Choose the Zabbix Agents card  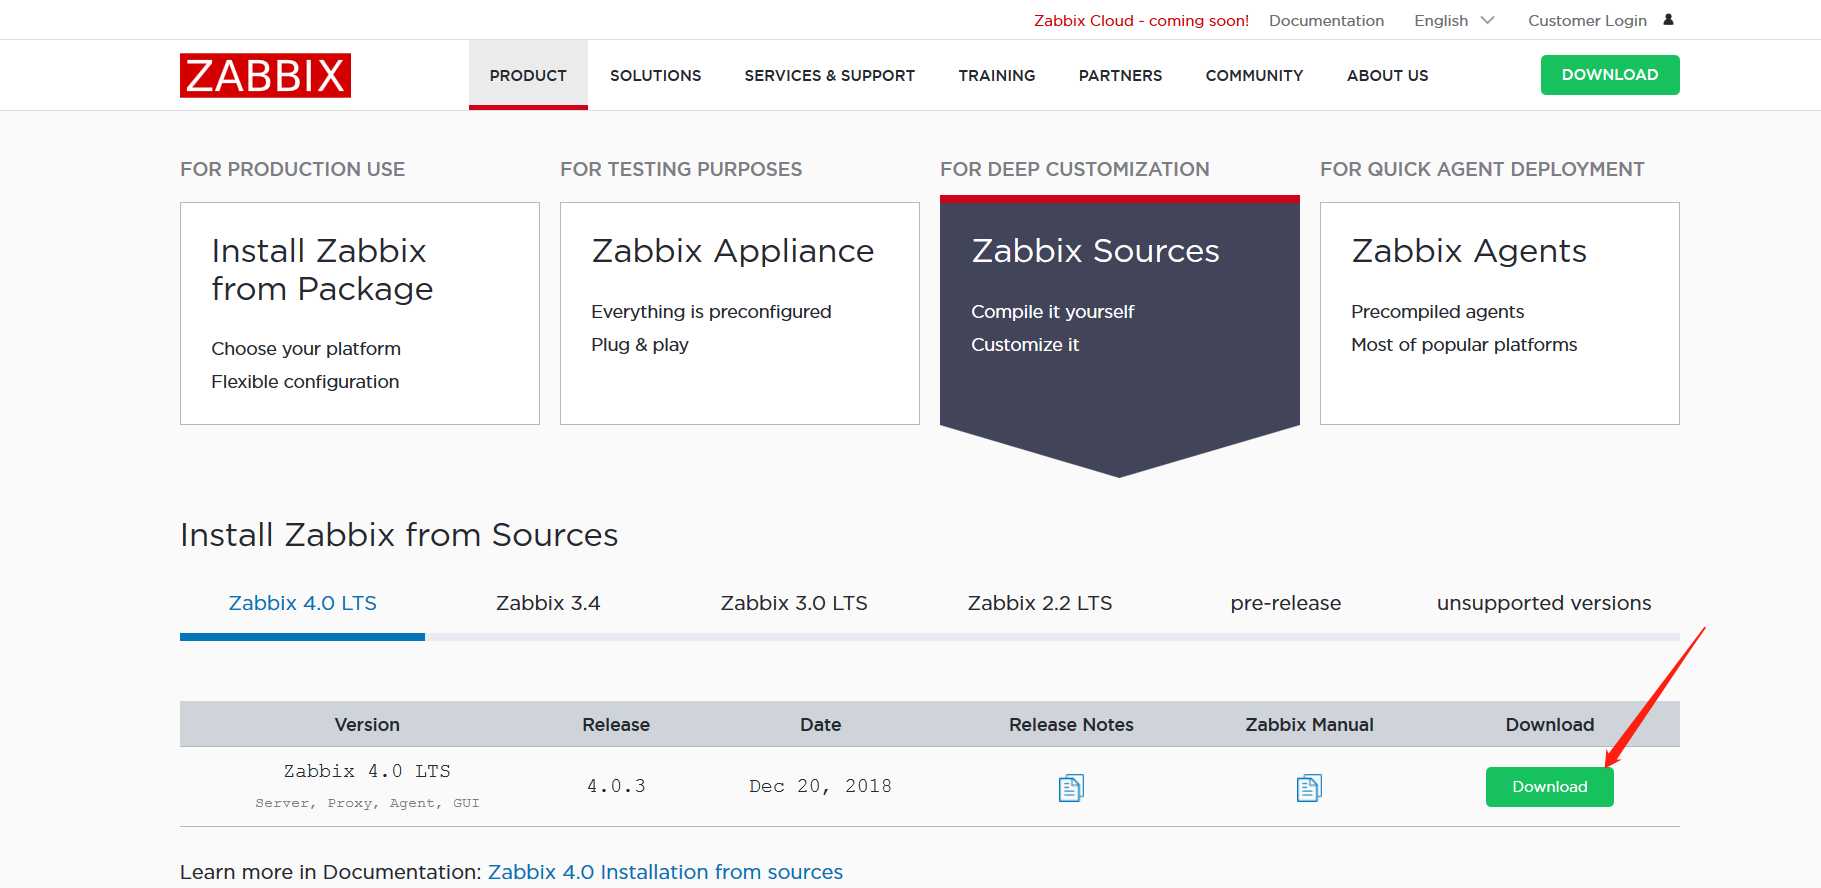(1500, 314)
